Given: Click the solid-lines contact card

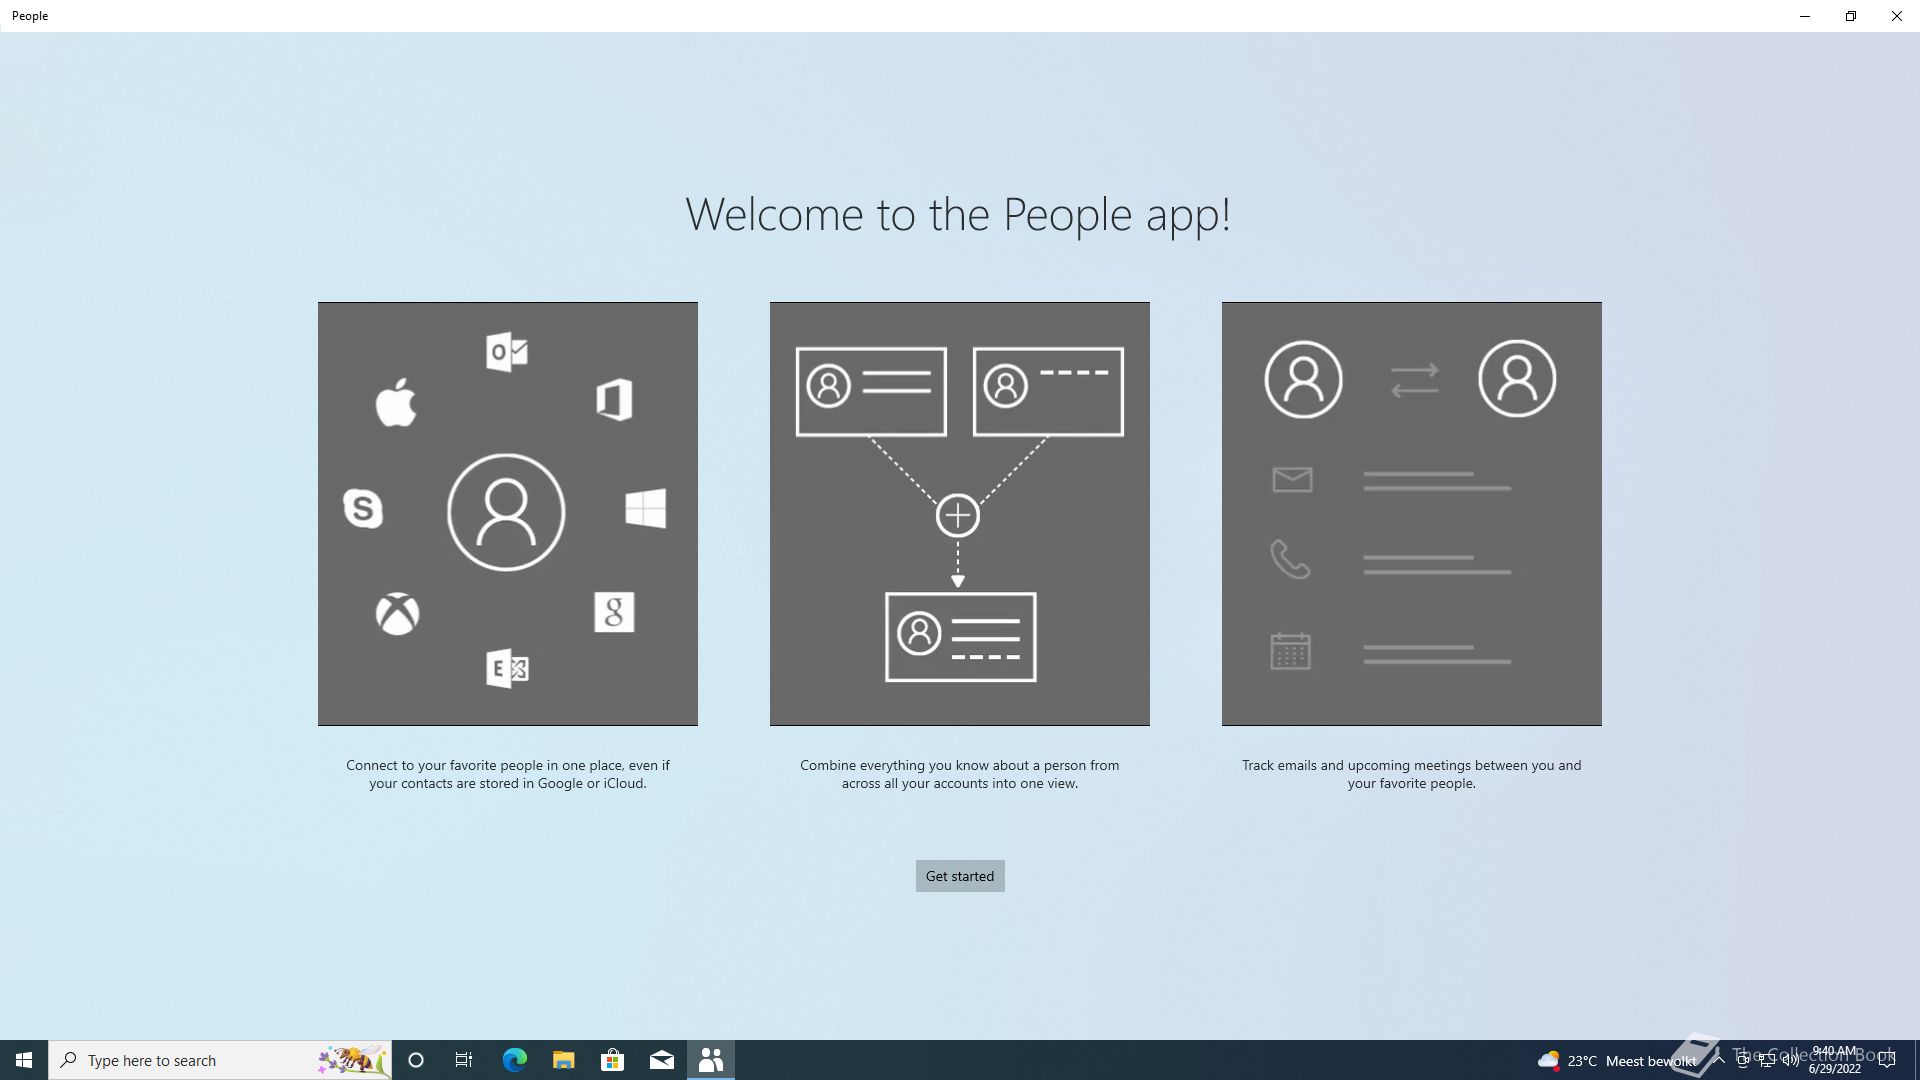Looking at the screenshot, I should (871, 391).
